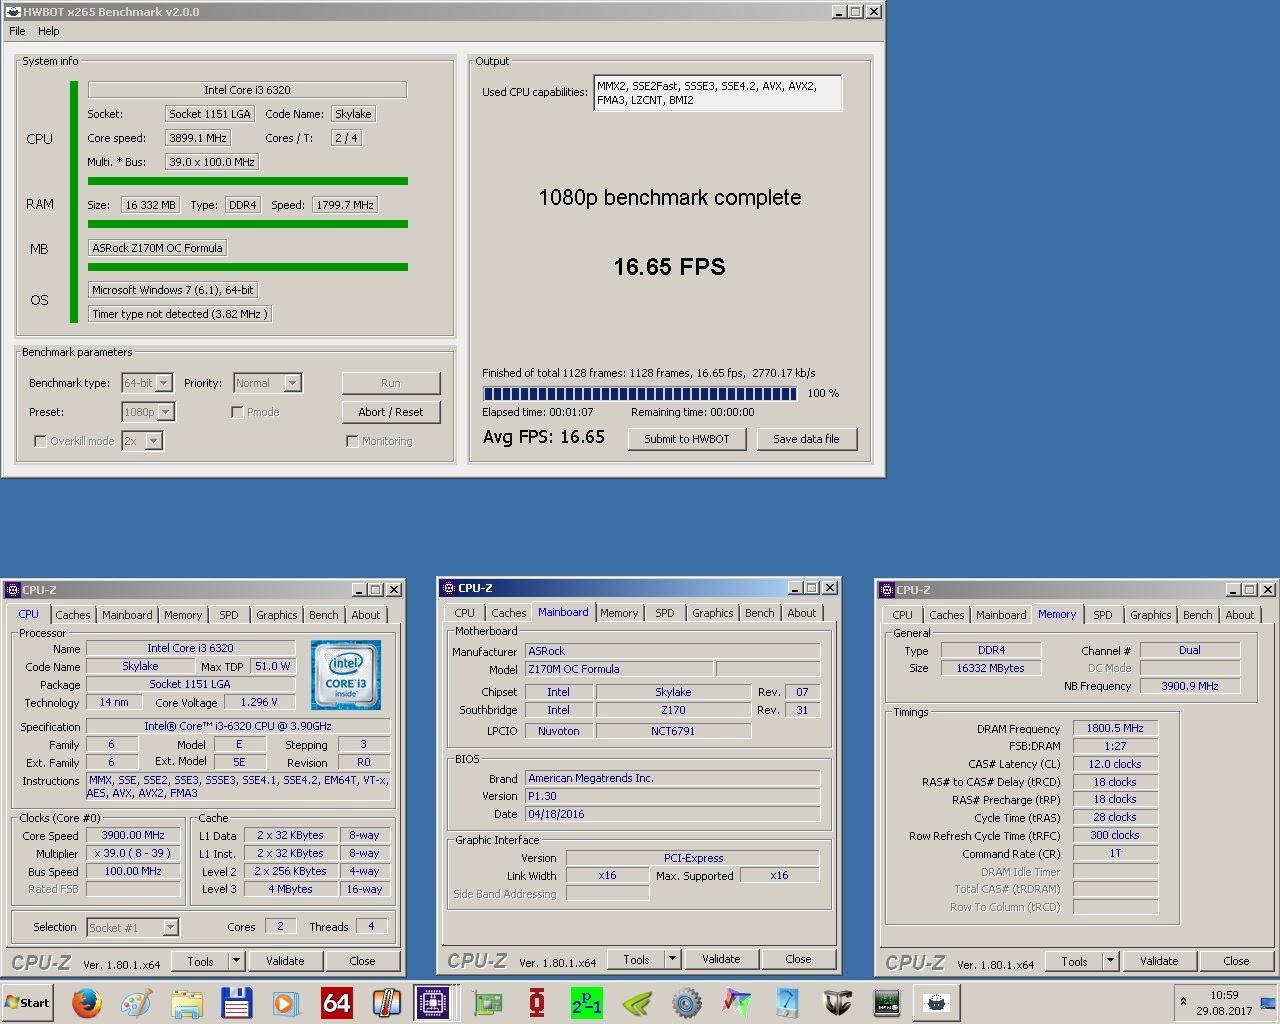Click Close button in CPU-Z Memory window
This screenshot has width=1280, height=1024.
click(x=1236, y=961)
